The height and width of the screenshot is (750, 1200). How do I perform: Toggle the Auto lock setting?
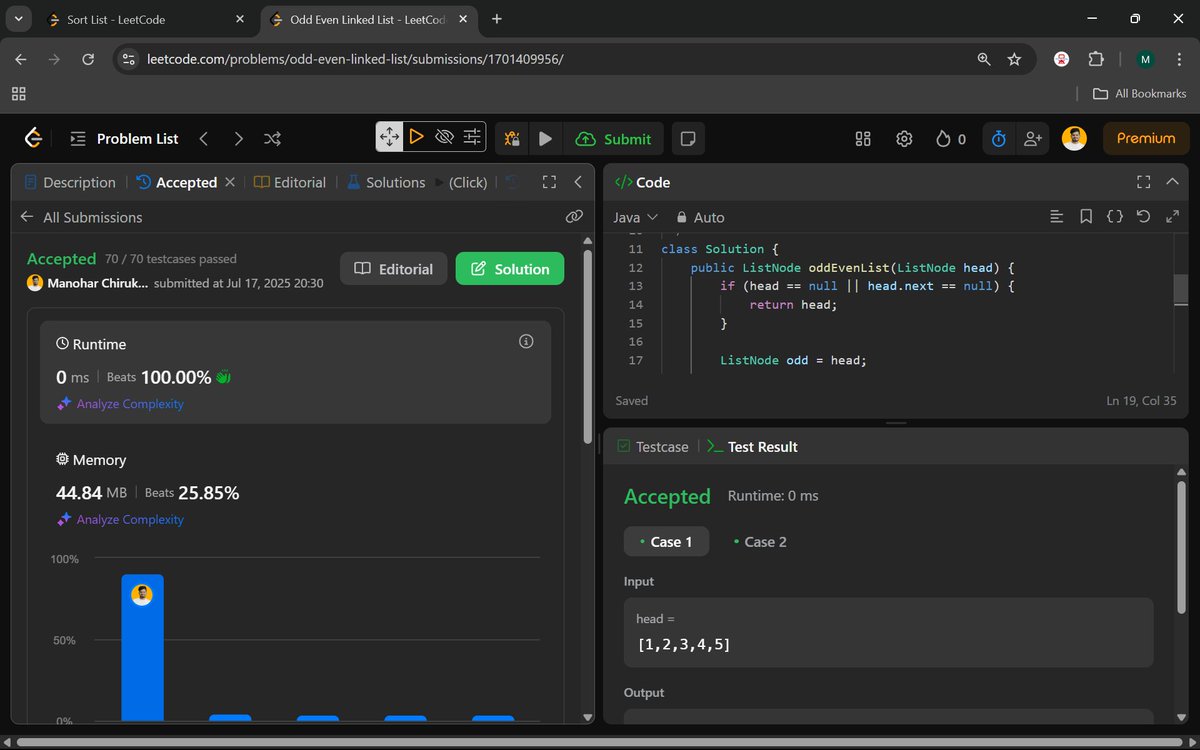[x=700, y=217]
